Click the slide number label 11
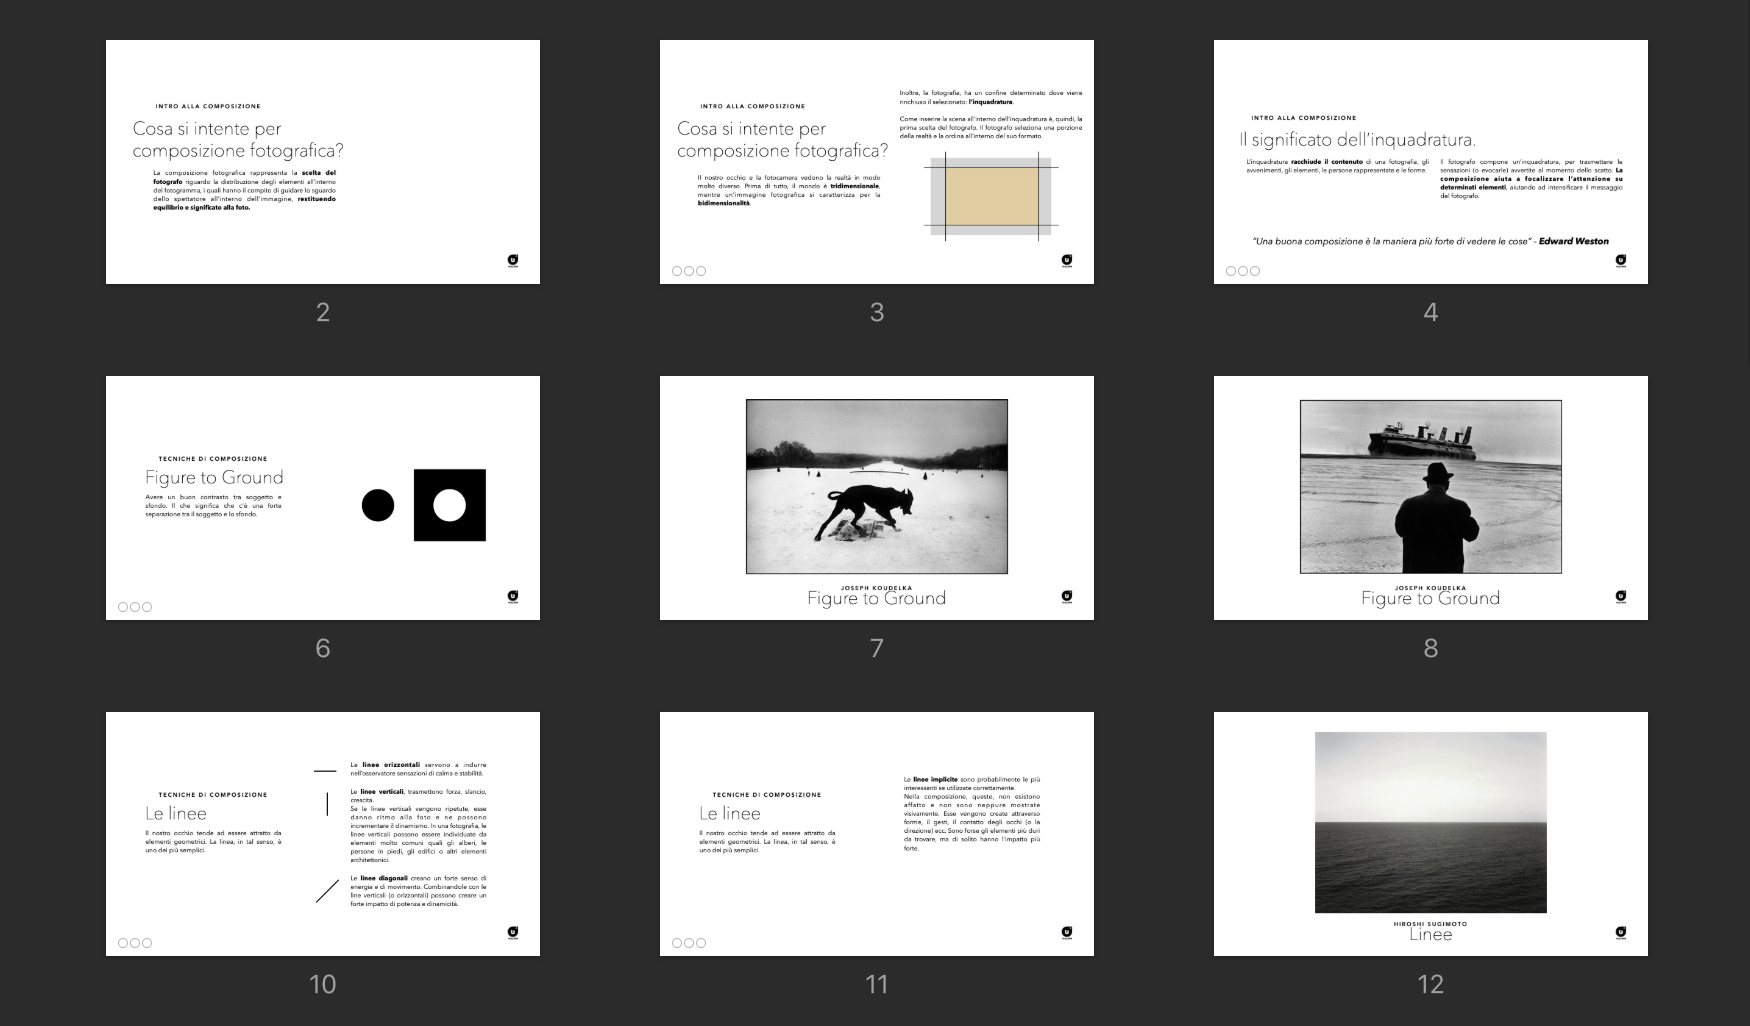 877,985
